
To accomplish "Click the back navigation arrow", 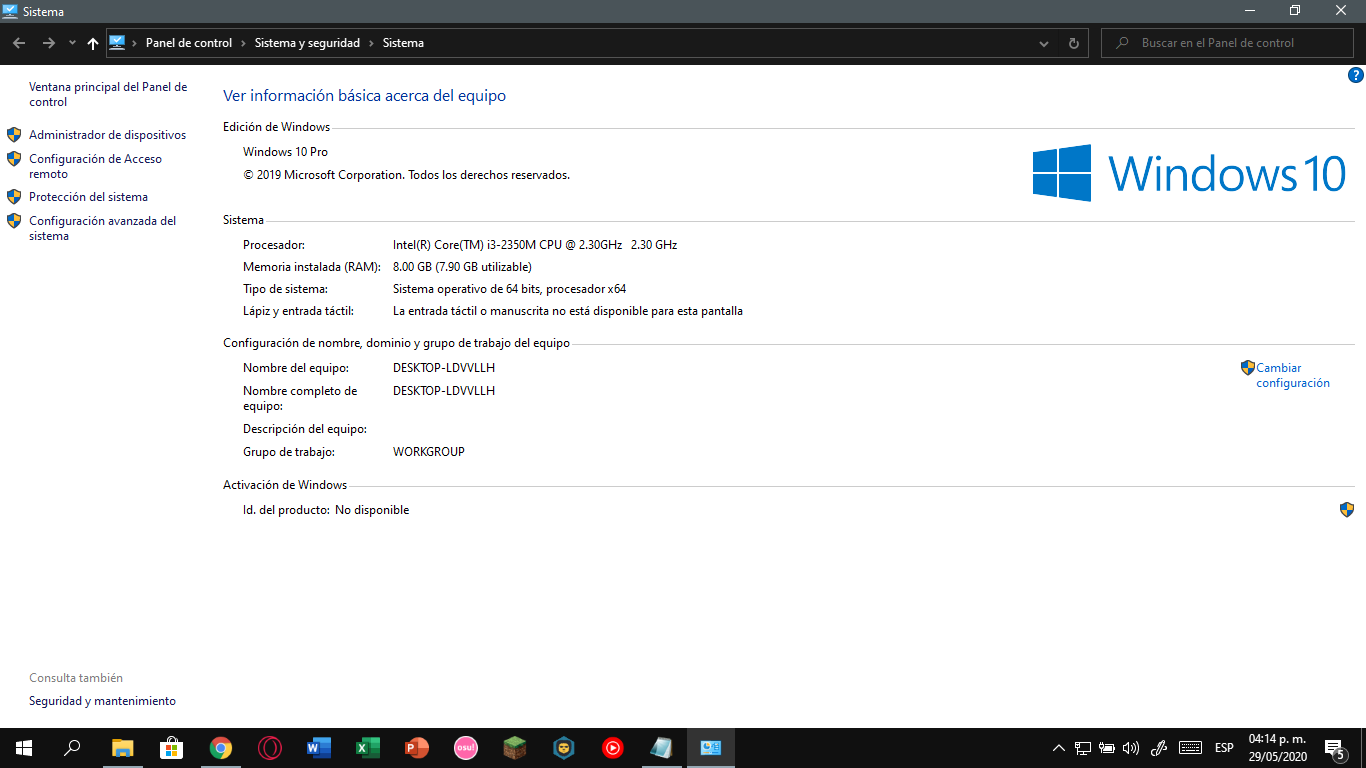I will click(x=19, y=43).
